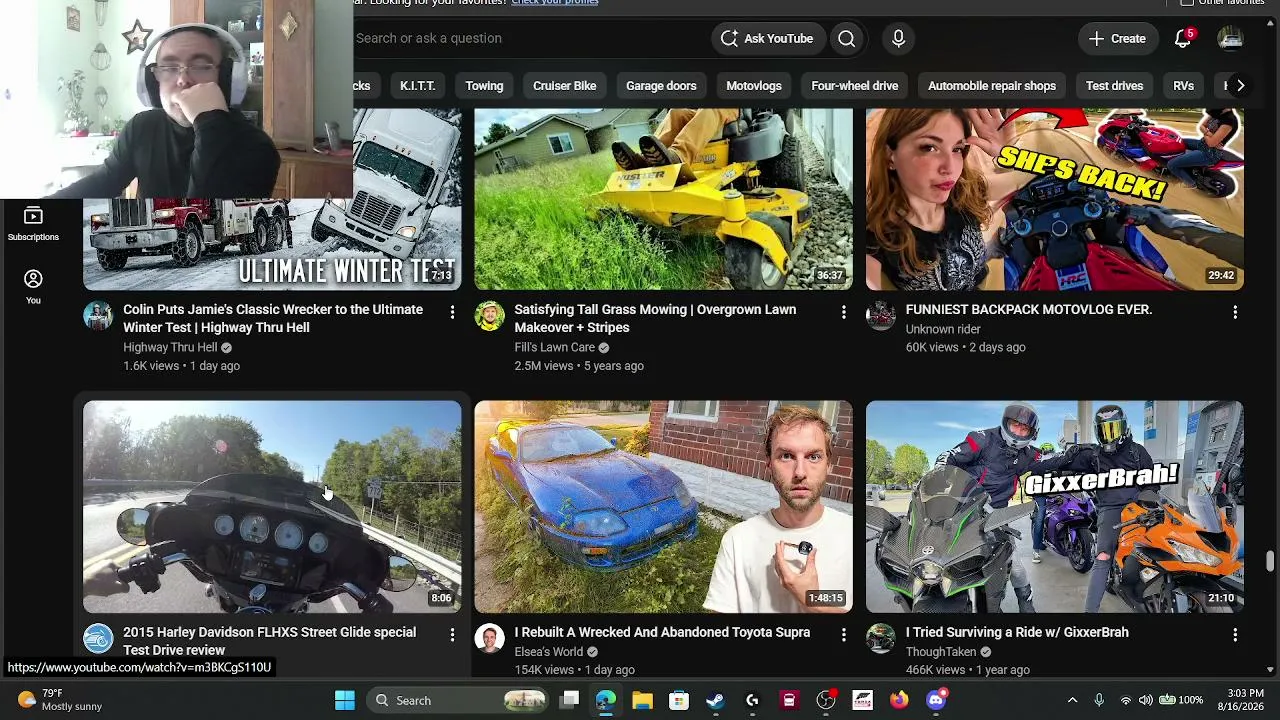This screenshot has height=720, width=1280.
Task: Open Fill's Lawn Care channel avatar
Action: [x=489, y=315]
